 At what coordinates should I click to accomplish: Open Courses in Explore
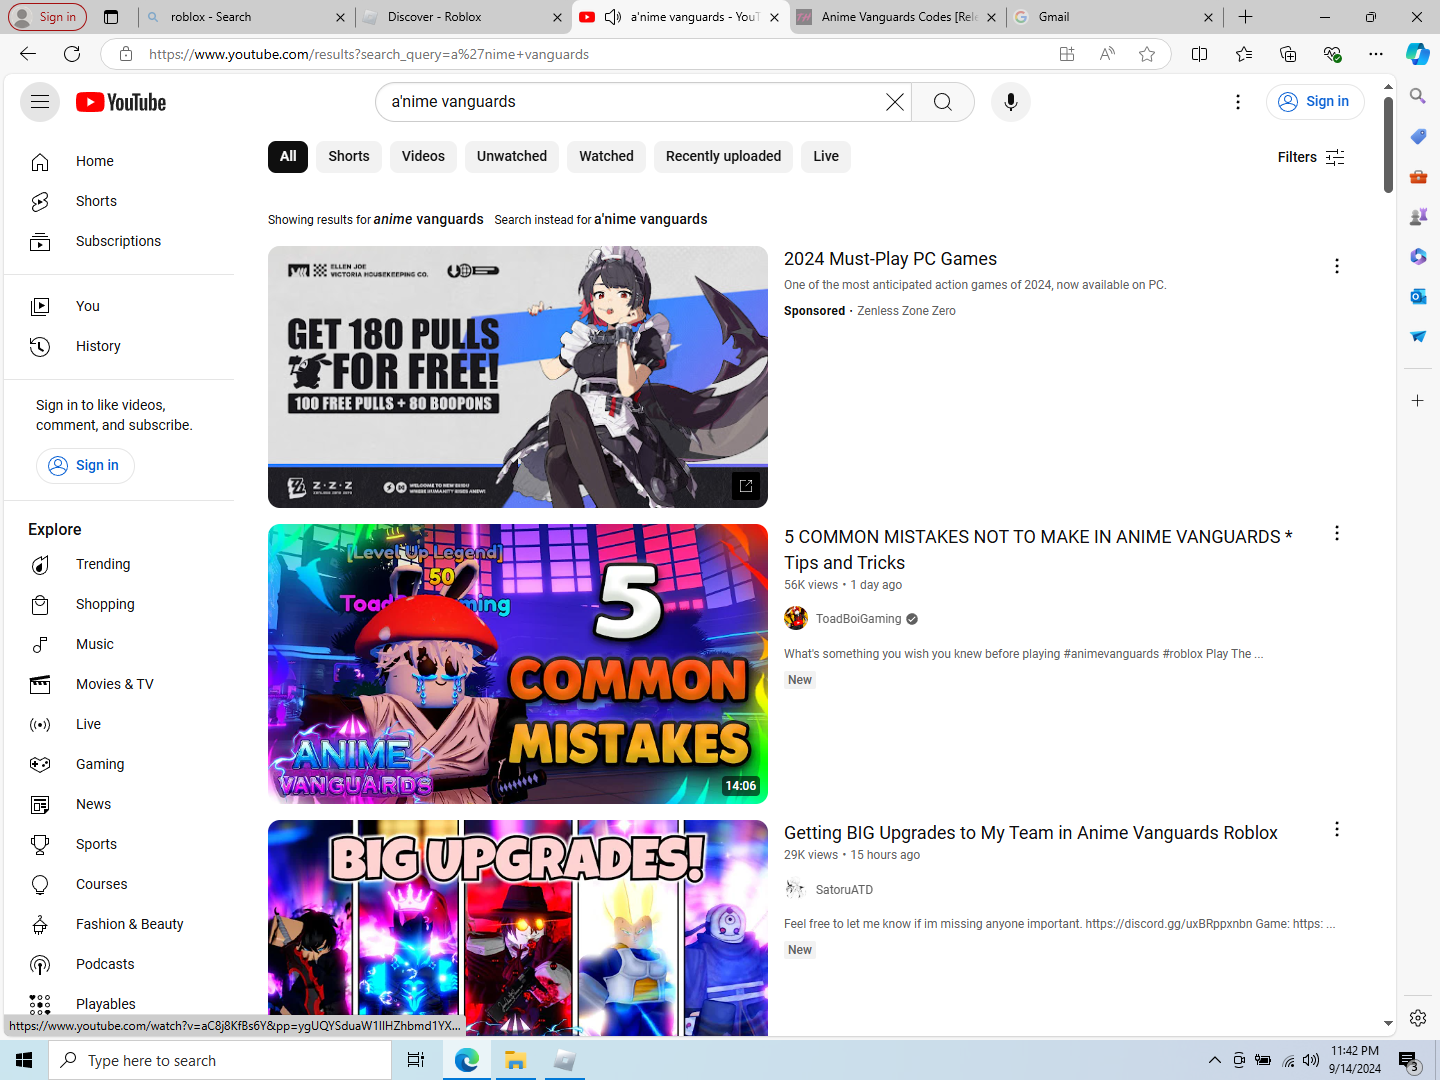(x=120, y=884)
